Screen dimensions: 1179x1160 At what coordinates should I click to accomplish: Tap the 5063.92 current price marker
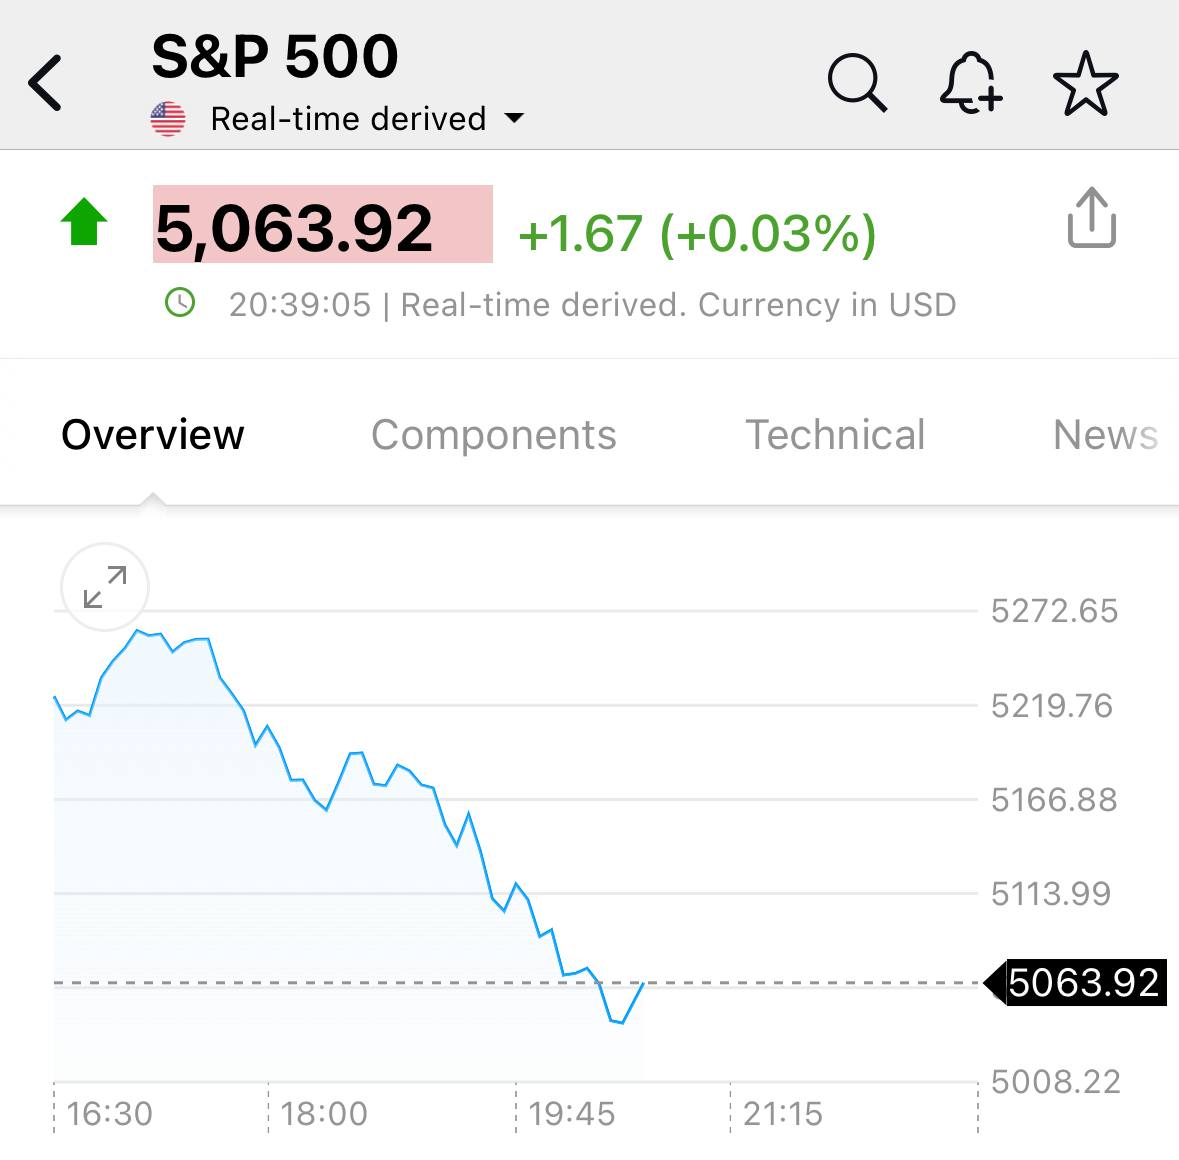(1083, 983)
